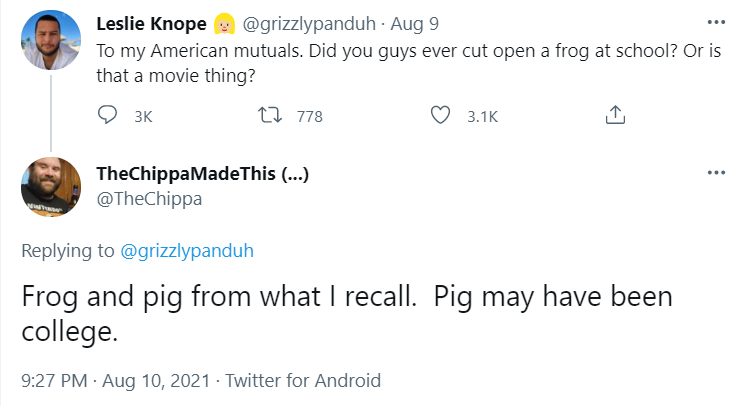Like the frog question tweet
Image resolution: width=736 pixels, height=406 pixels.
(440, 115)
